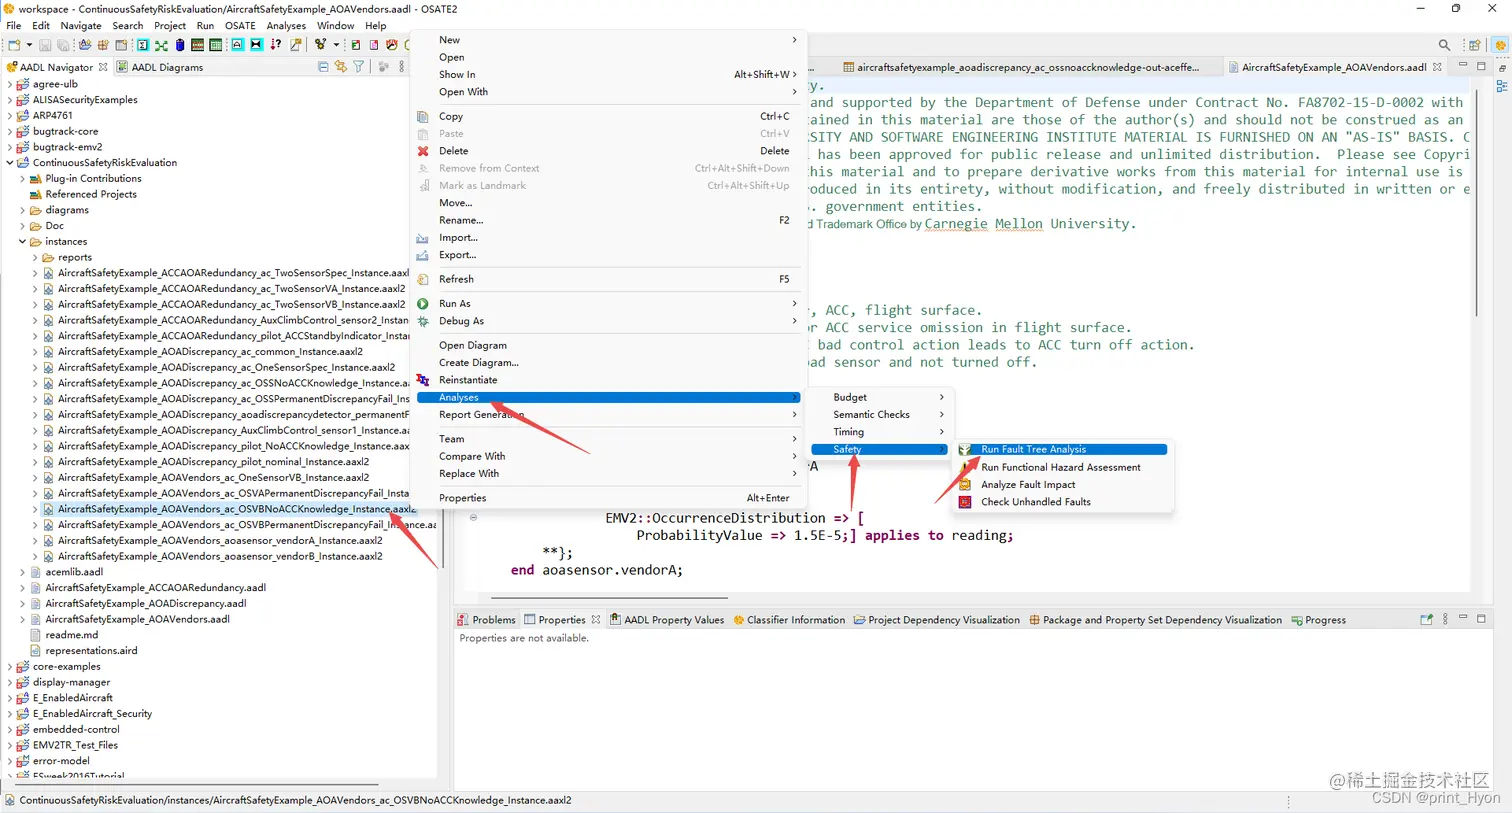Close the AircraftSafetyExample_AOAVendors.aadl editor tab
The height and width of the screenshot is (813, 1512).
(1437, 67)
